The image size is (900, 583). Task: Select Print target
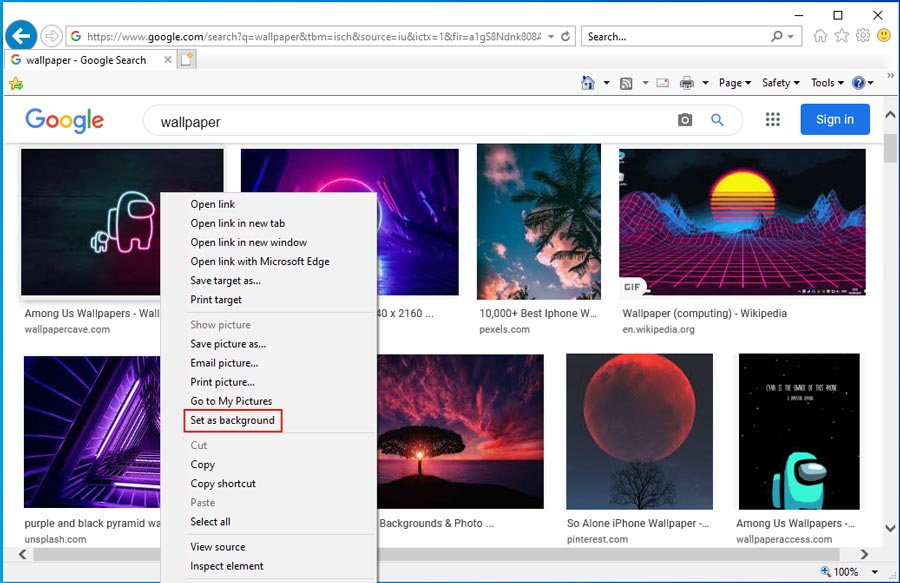(216, 300)
